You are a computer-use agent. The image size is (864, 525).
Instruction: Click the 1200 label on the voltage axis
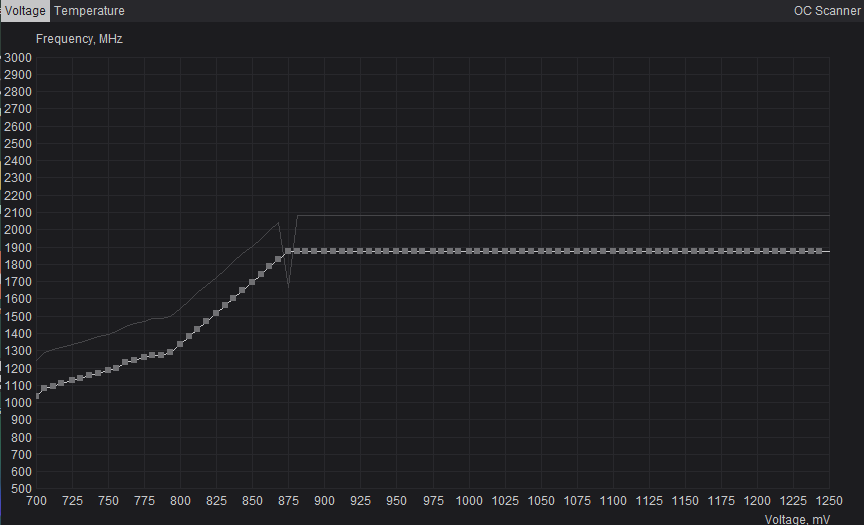pos(757,501)
